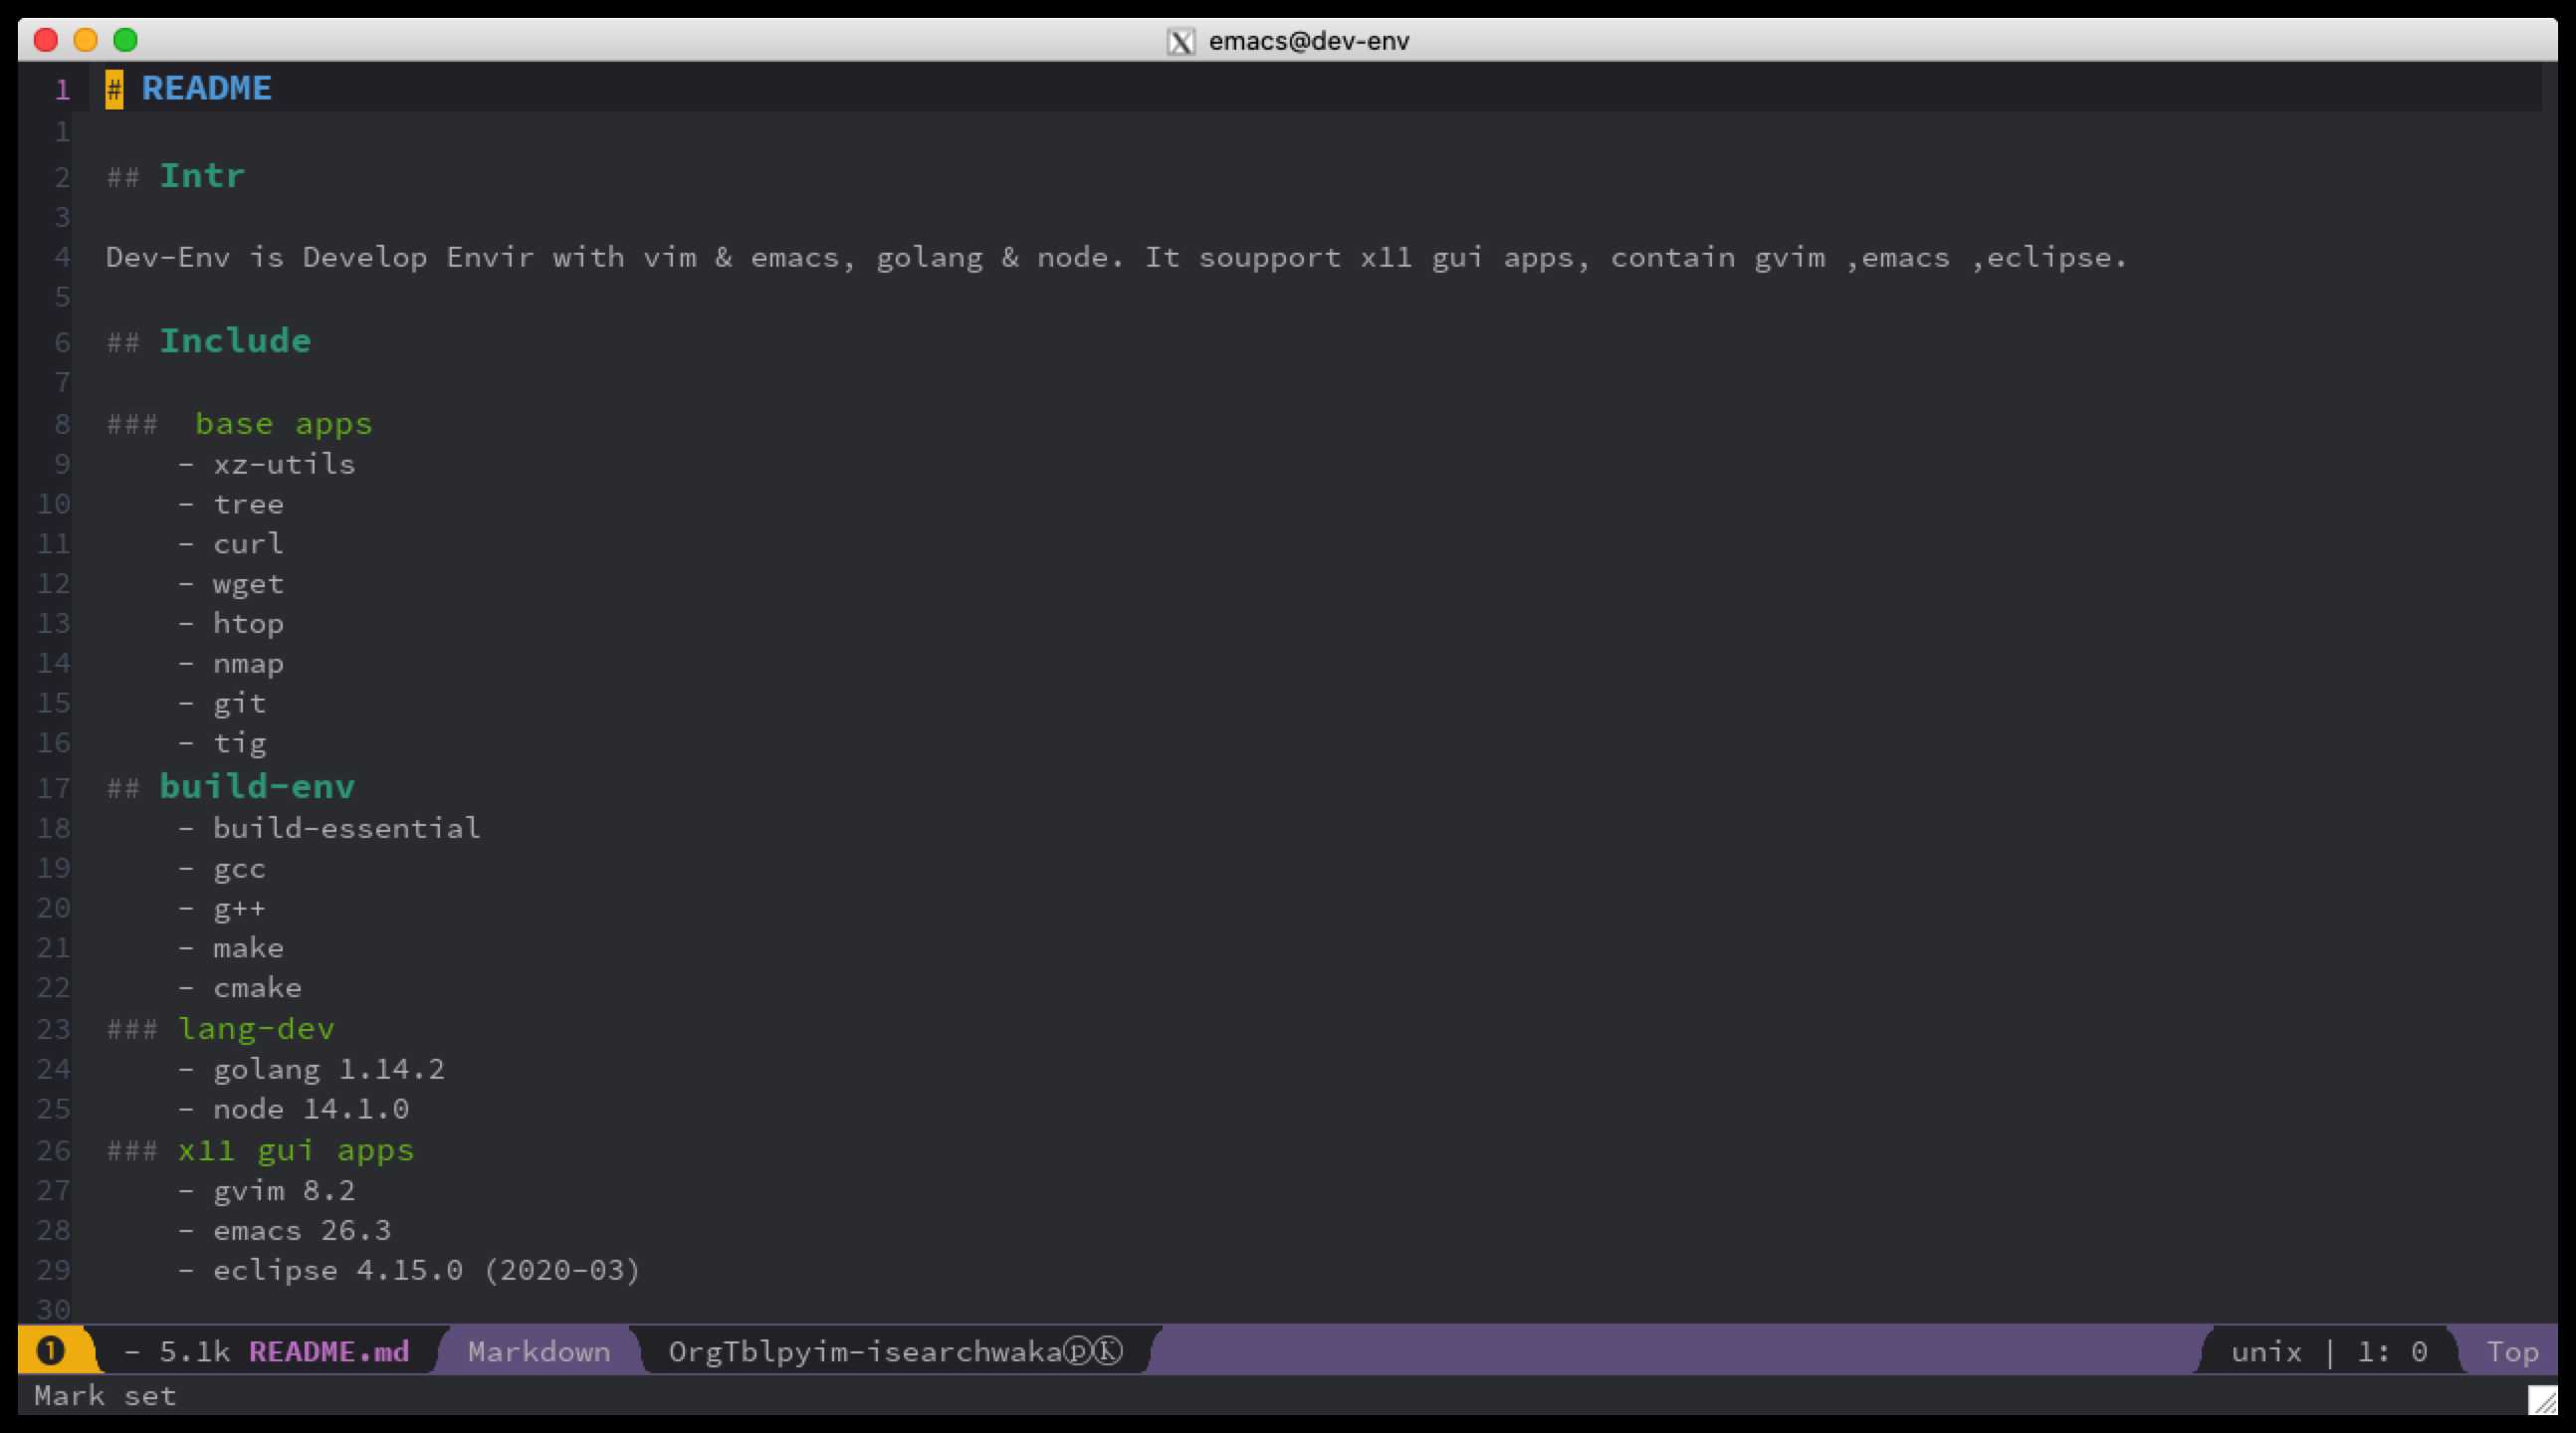Click the htop list item
This screenshot has height=1433, width=2576.
tap(248, 624)
